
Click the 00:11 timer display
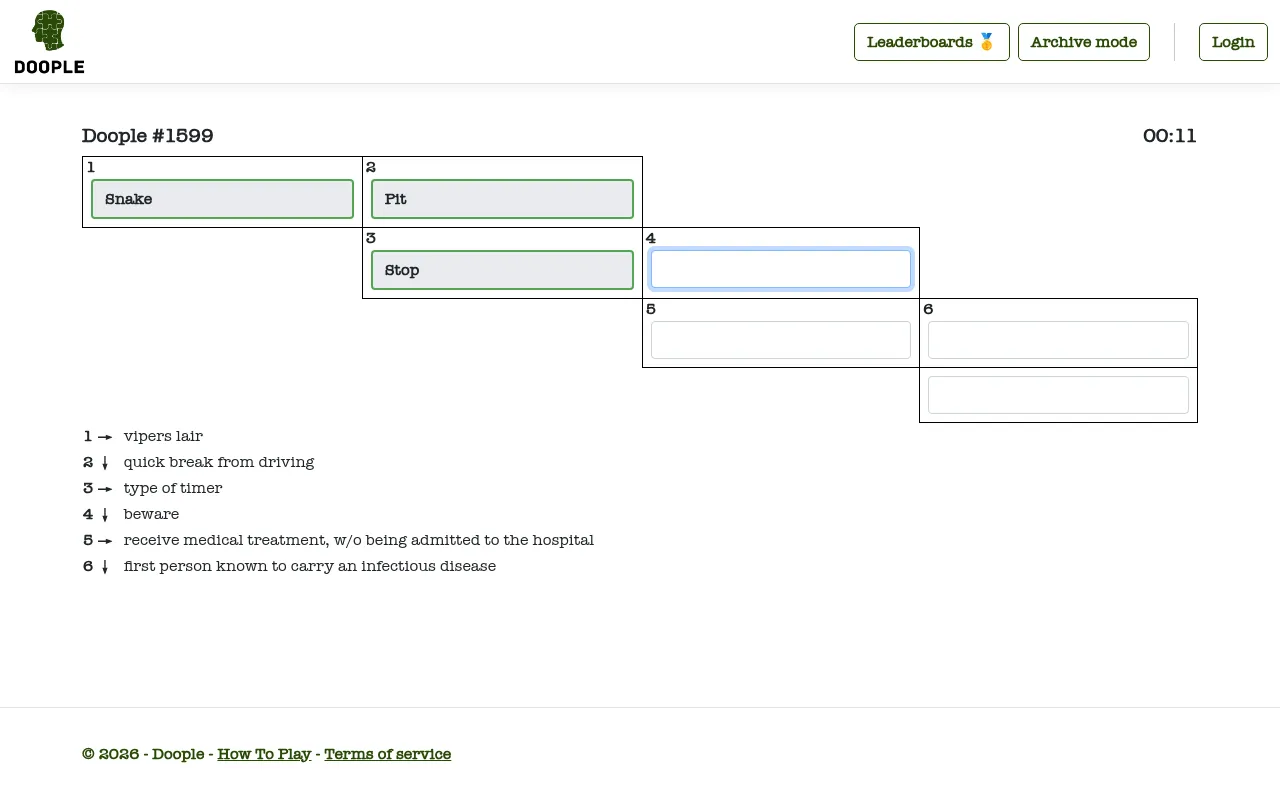tap(1169, 136)
